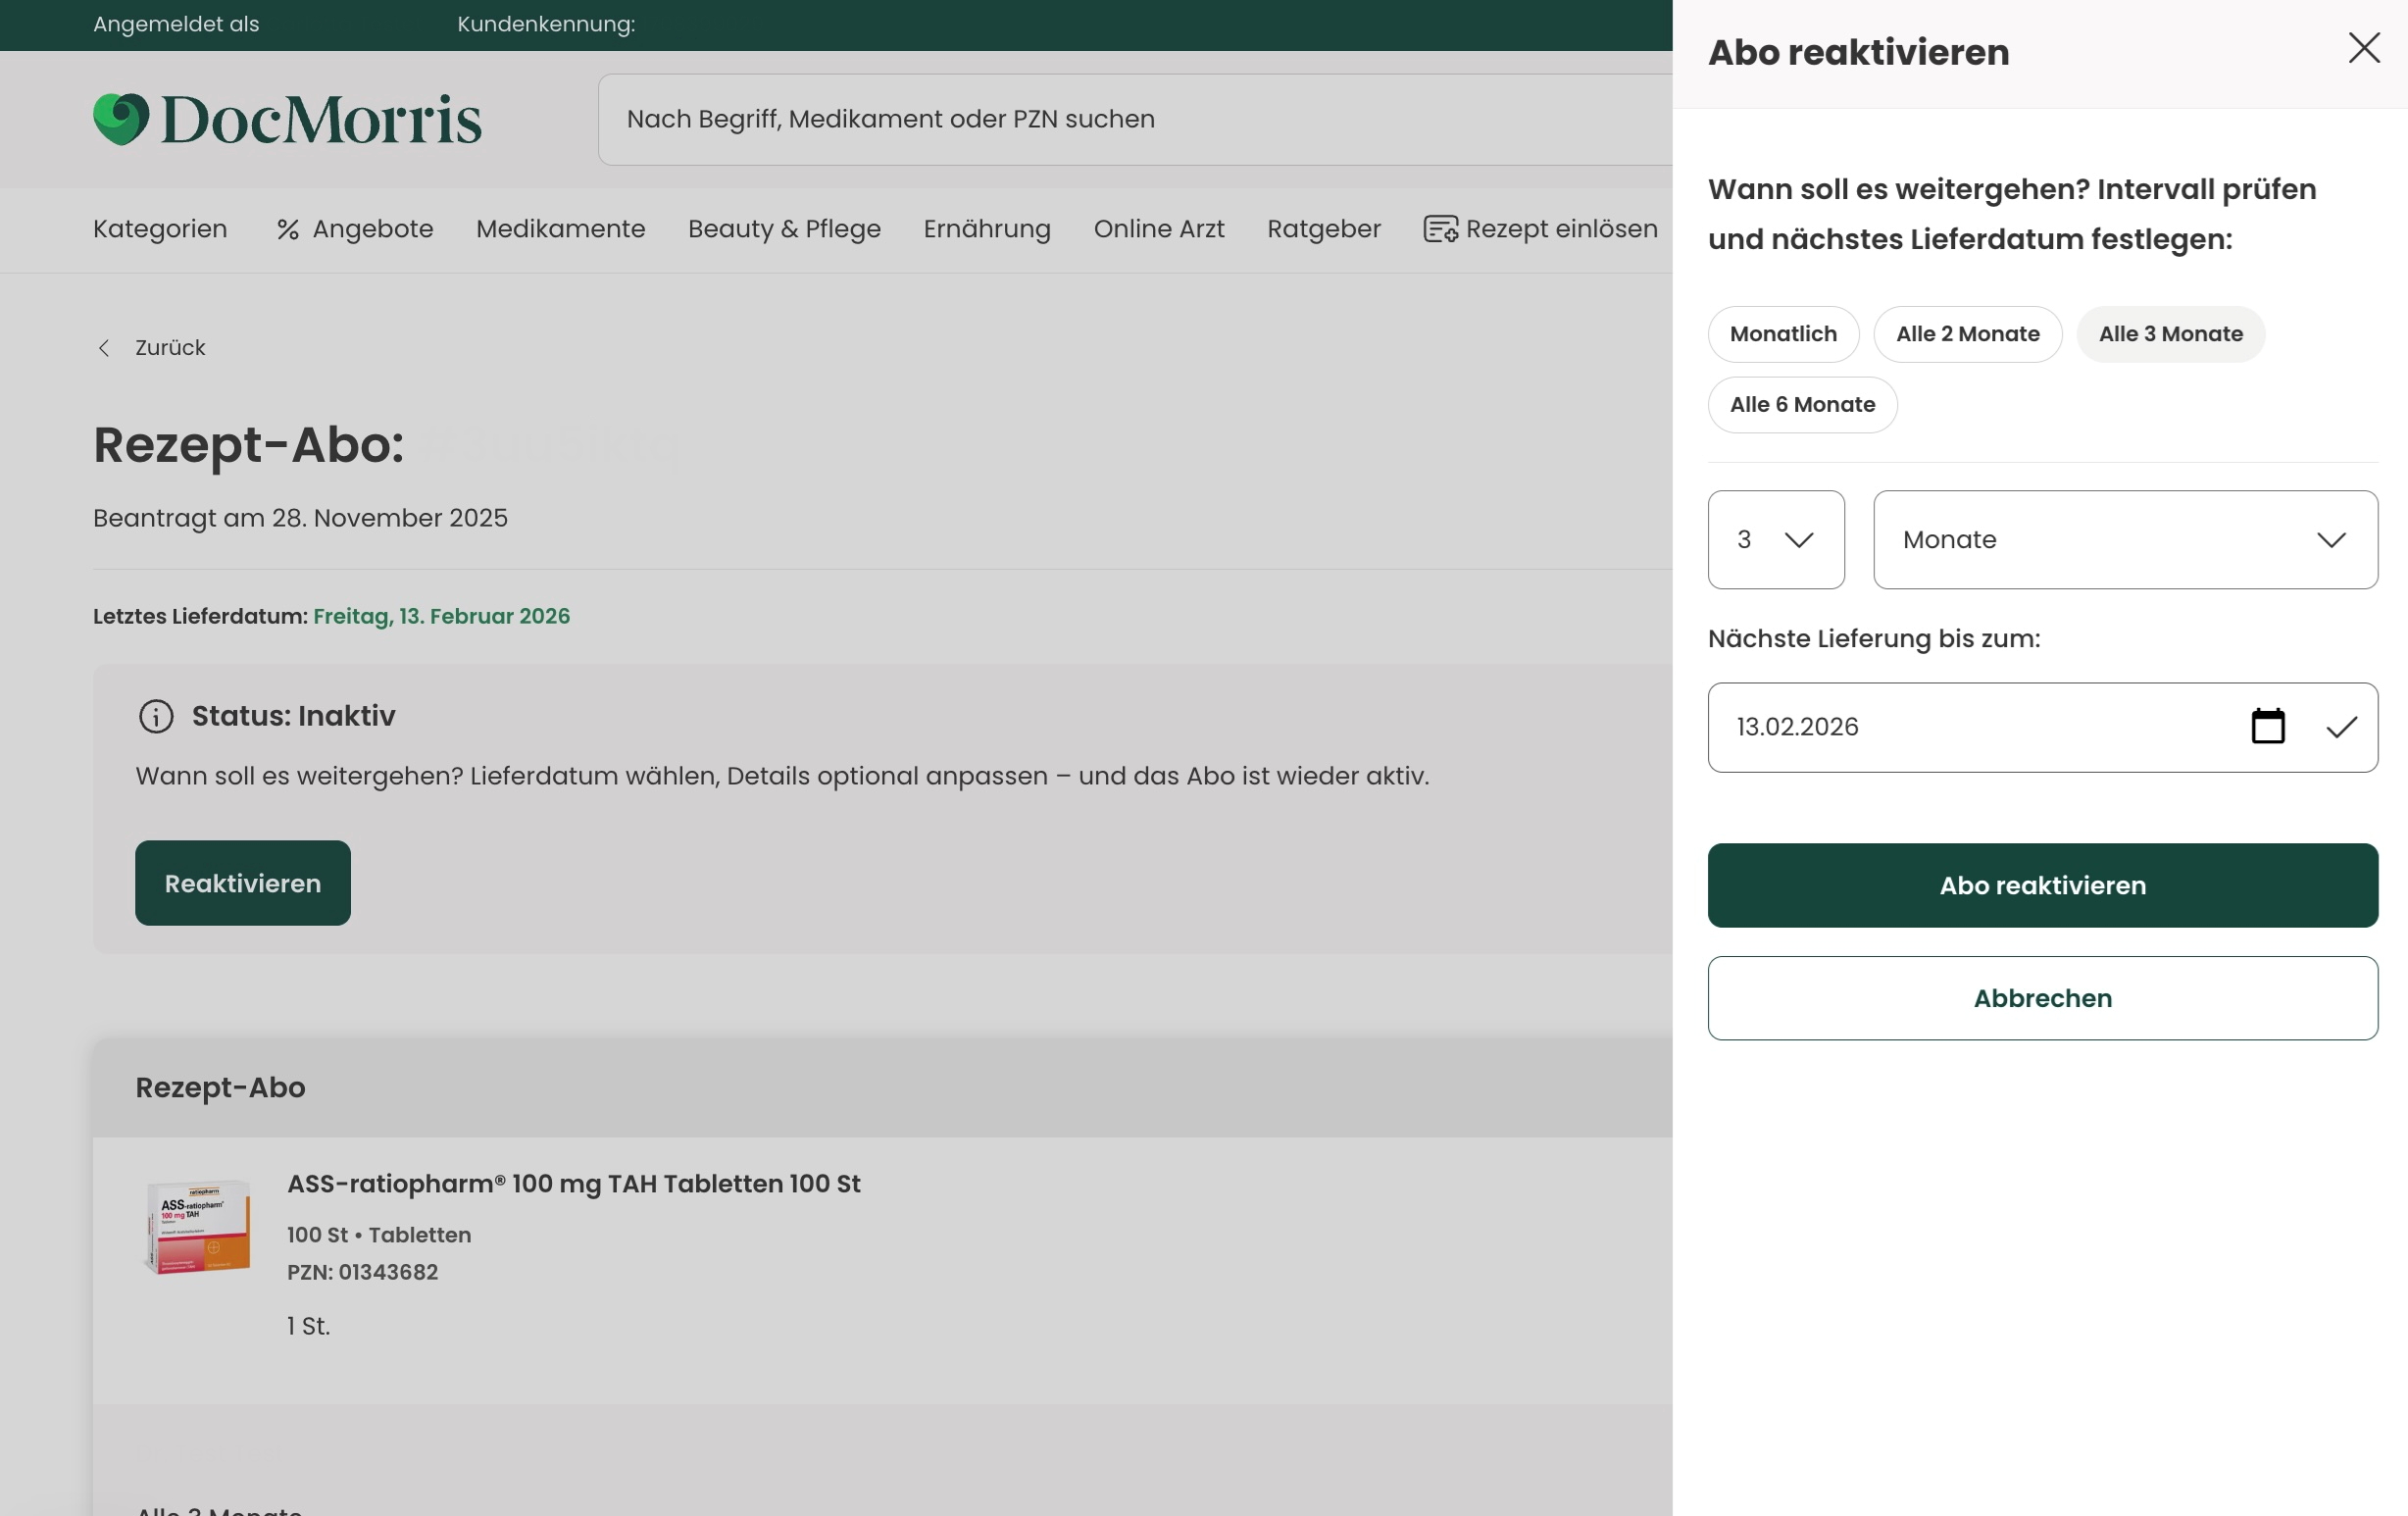
Task: Open the Monate unit dropdown
Action: pyautogui.click(x=2125, y=540)
